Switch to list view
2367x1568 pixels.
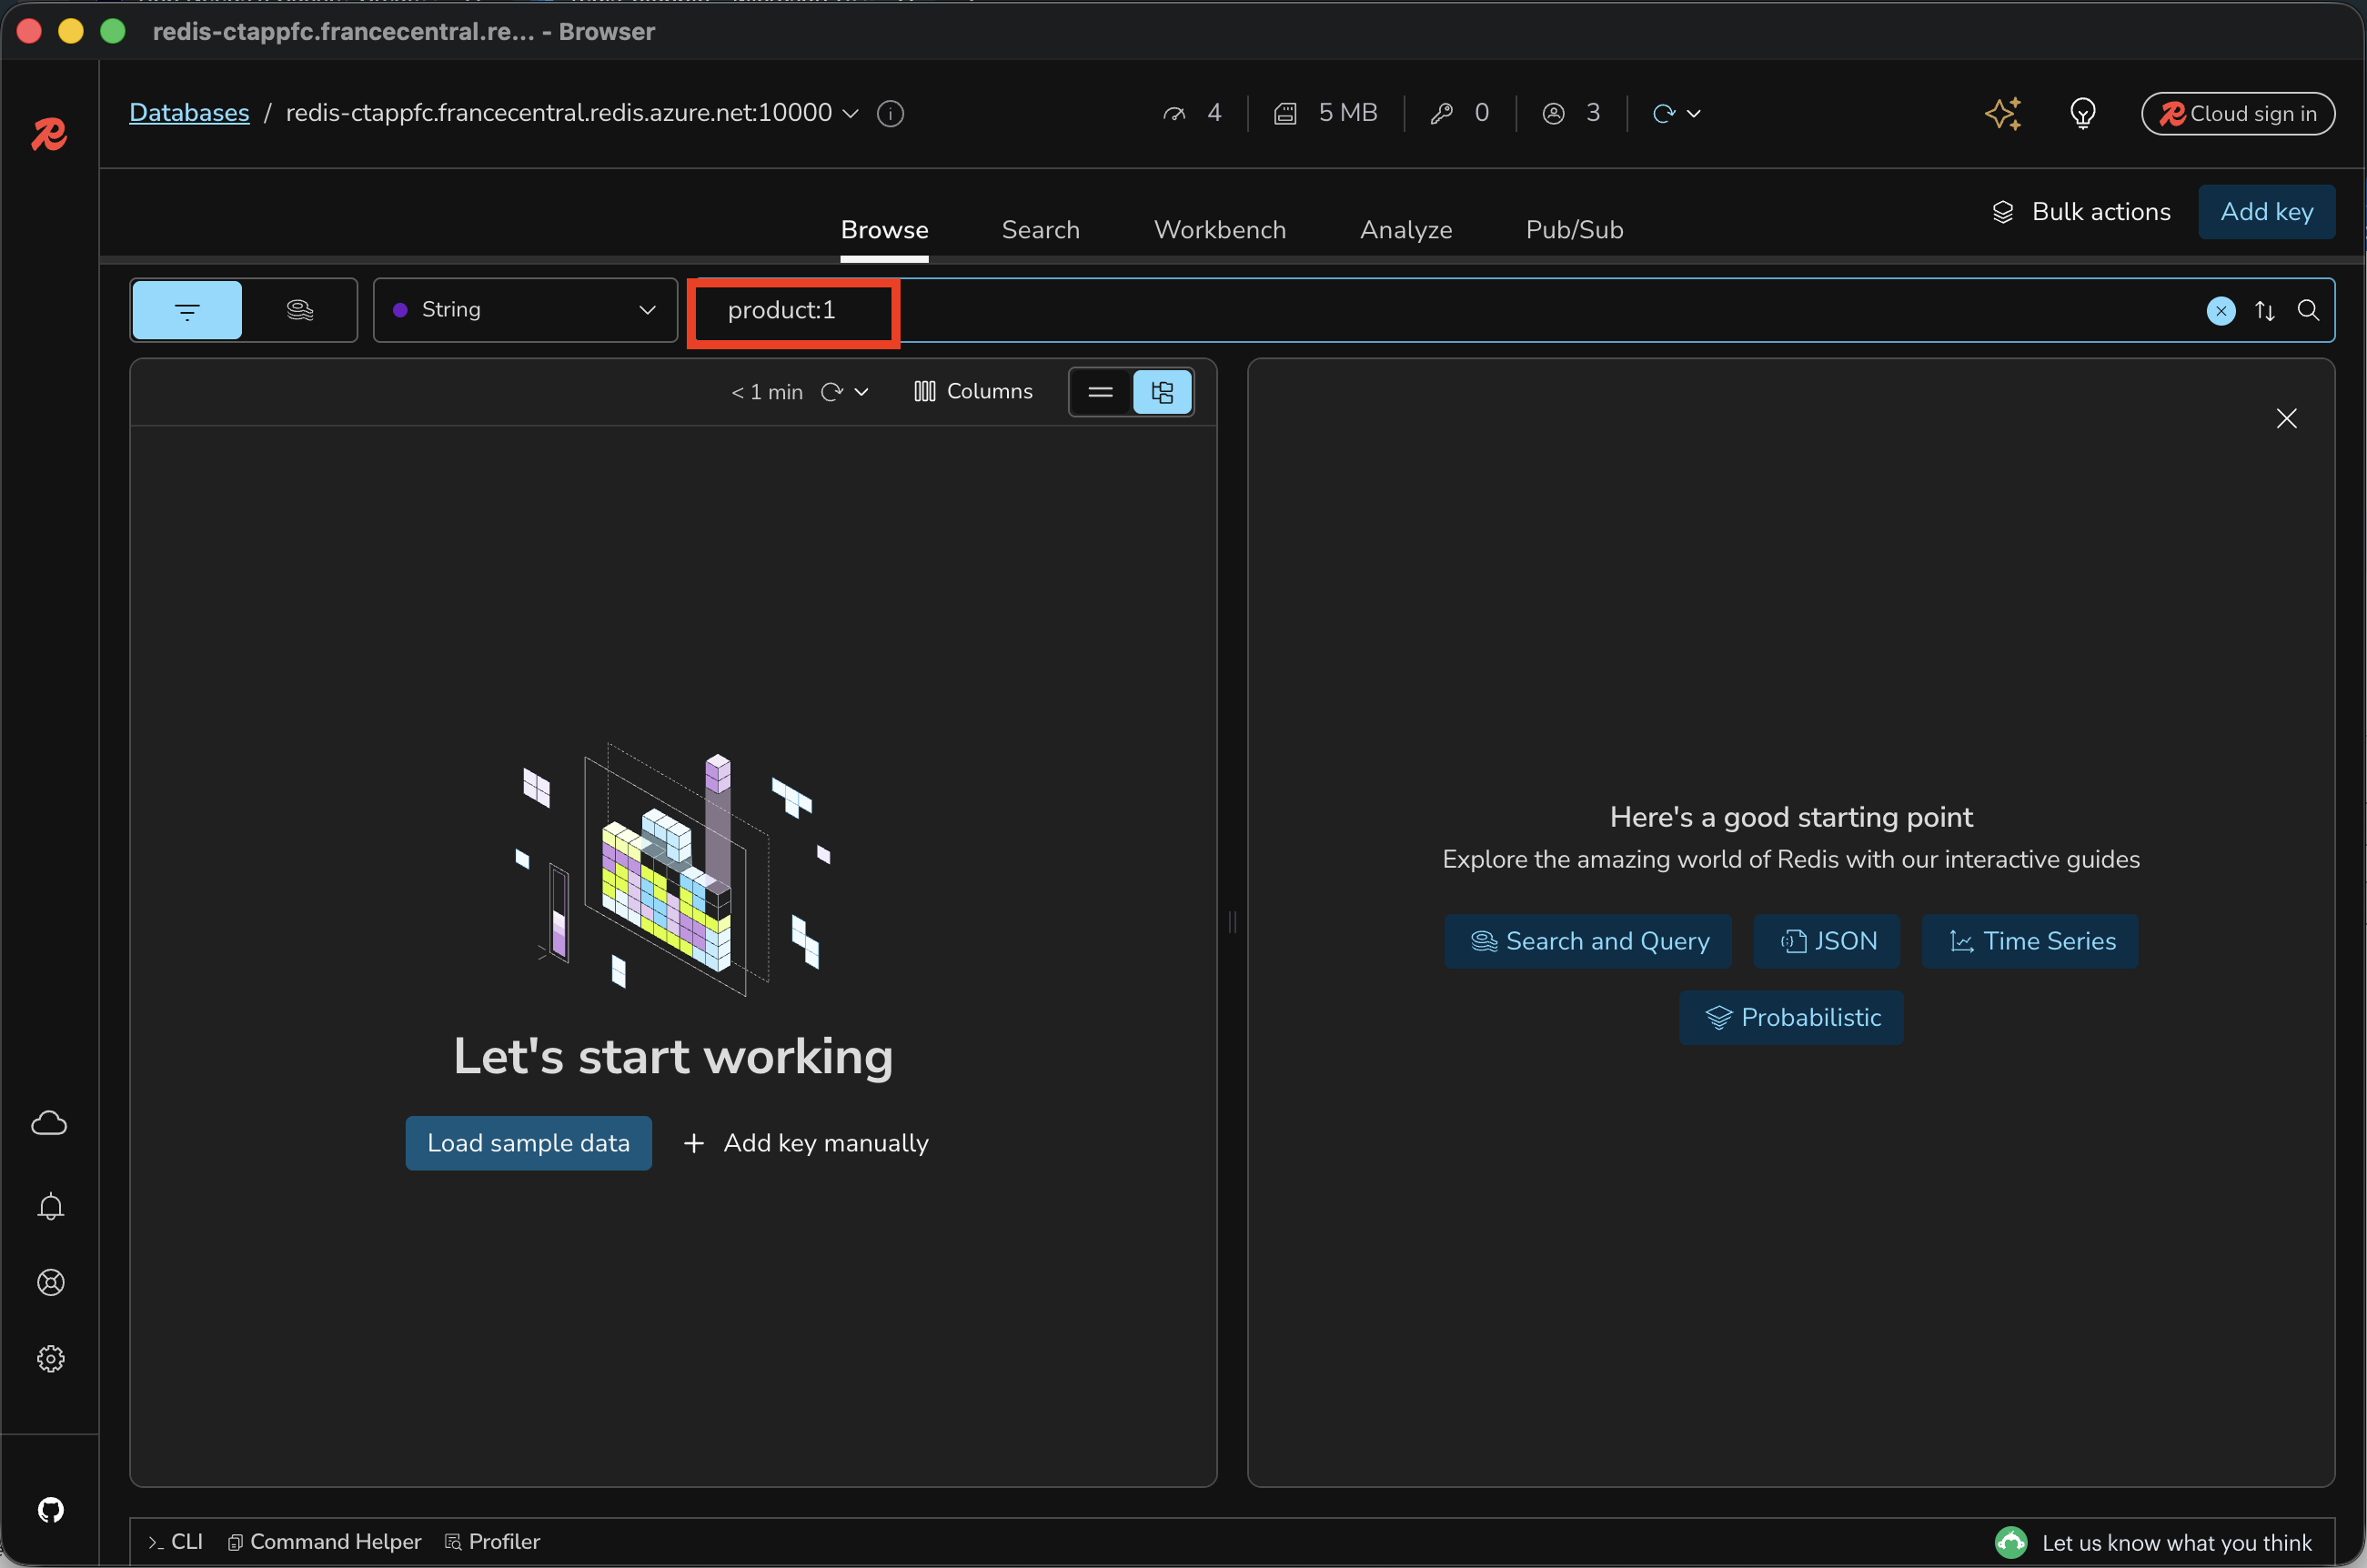pyautogui.click(x=1101, y=392)
